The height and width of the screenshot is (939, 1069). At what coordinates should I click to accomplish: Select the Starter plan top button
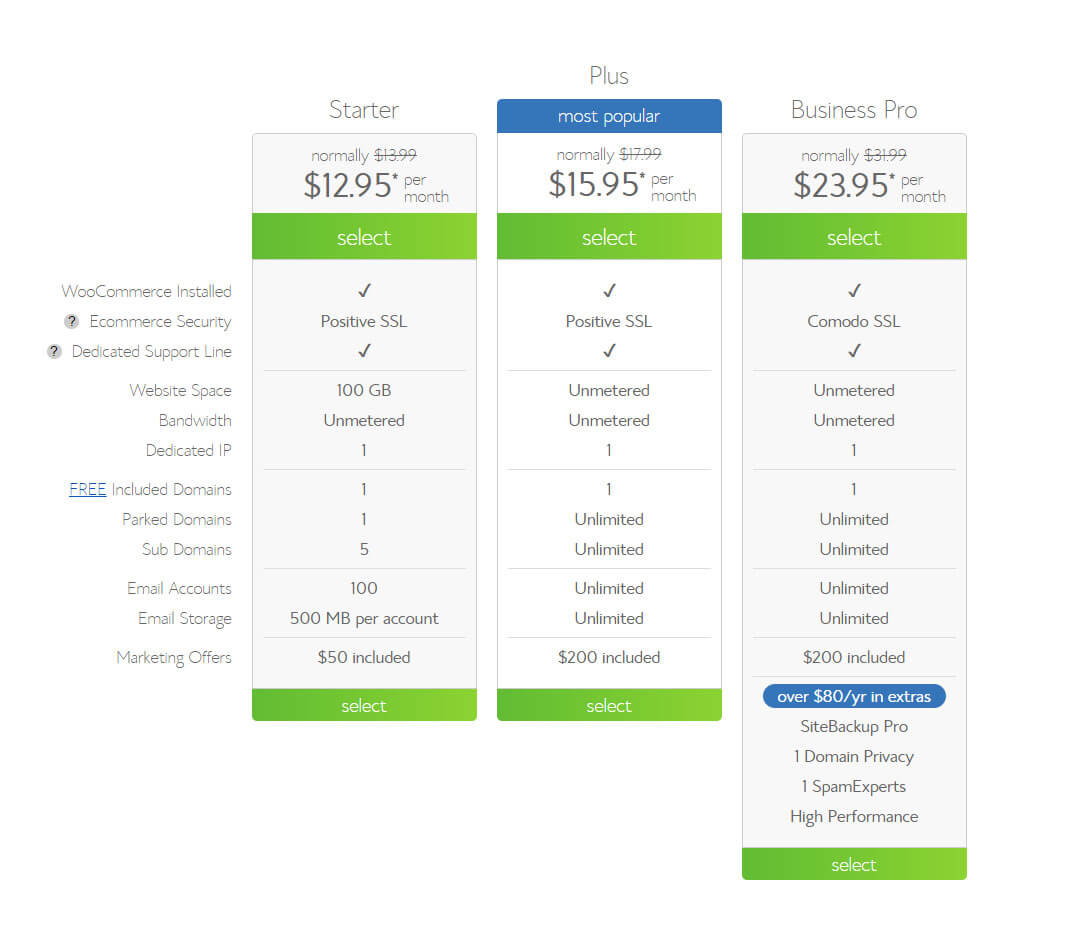(364, 237)
